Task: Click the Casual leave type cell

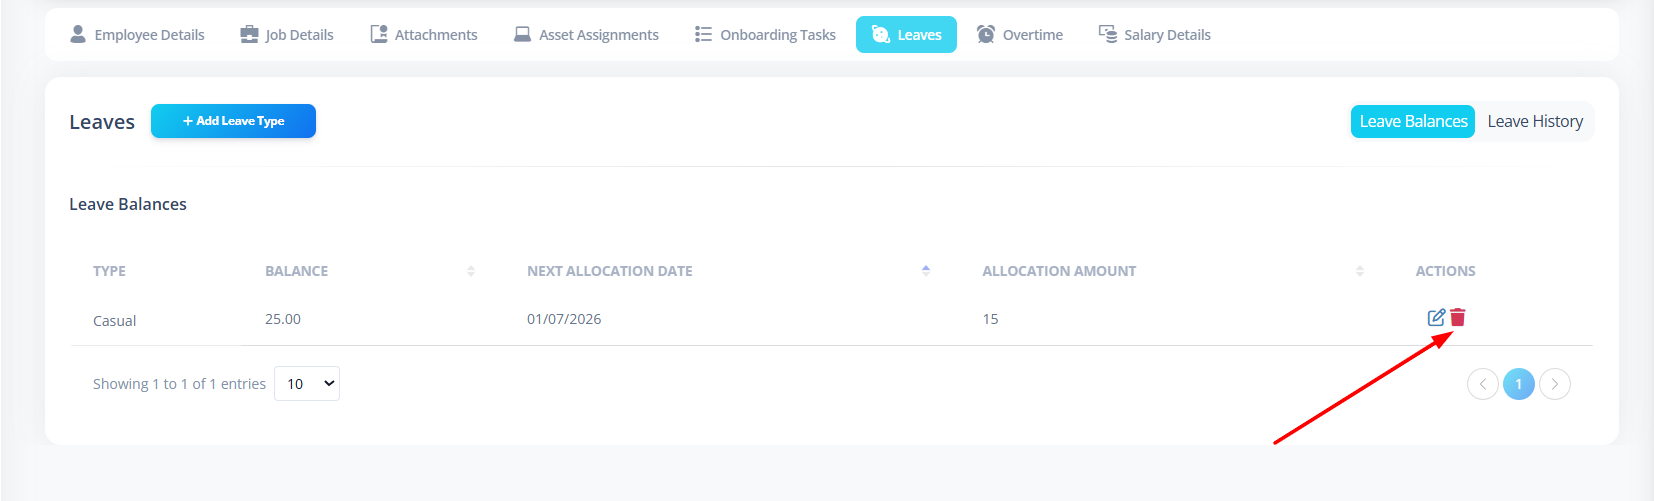Action: [114, 321]
